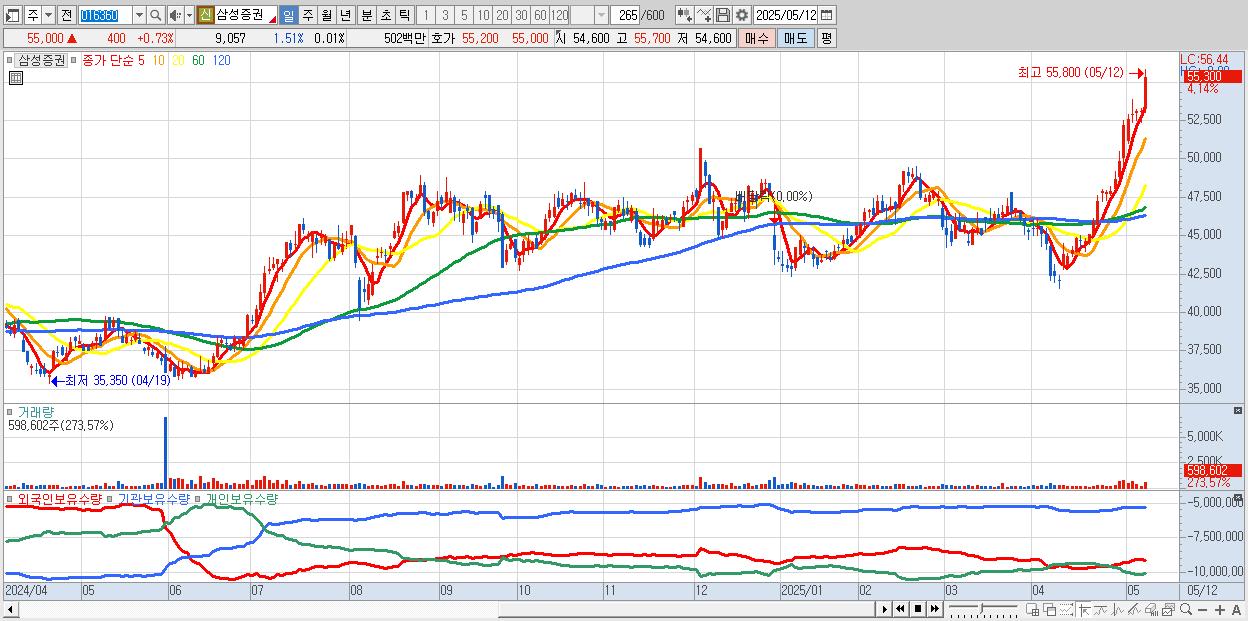
Task: Select the 초 (second) period button
Action: tap(385, 15)
